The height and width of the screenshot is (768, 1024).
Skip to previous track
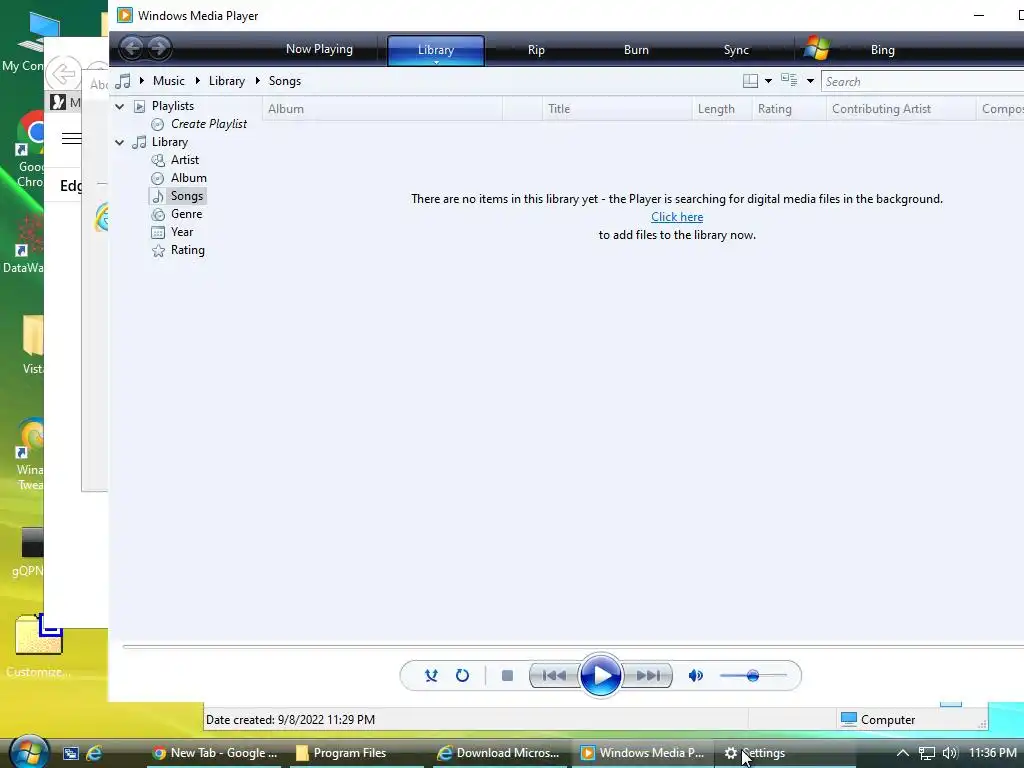(554, 675)
